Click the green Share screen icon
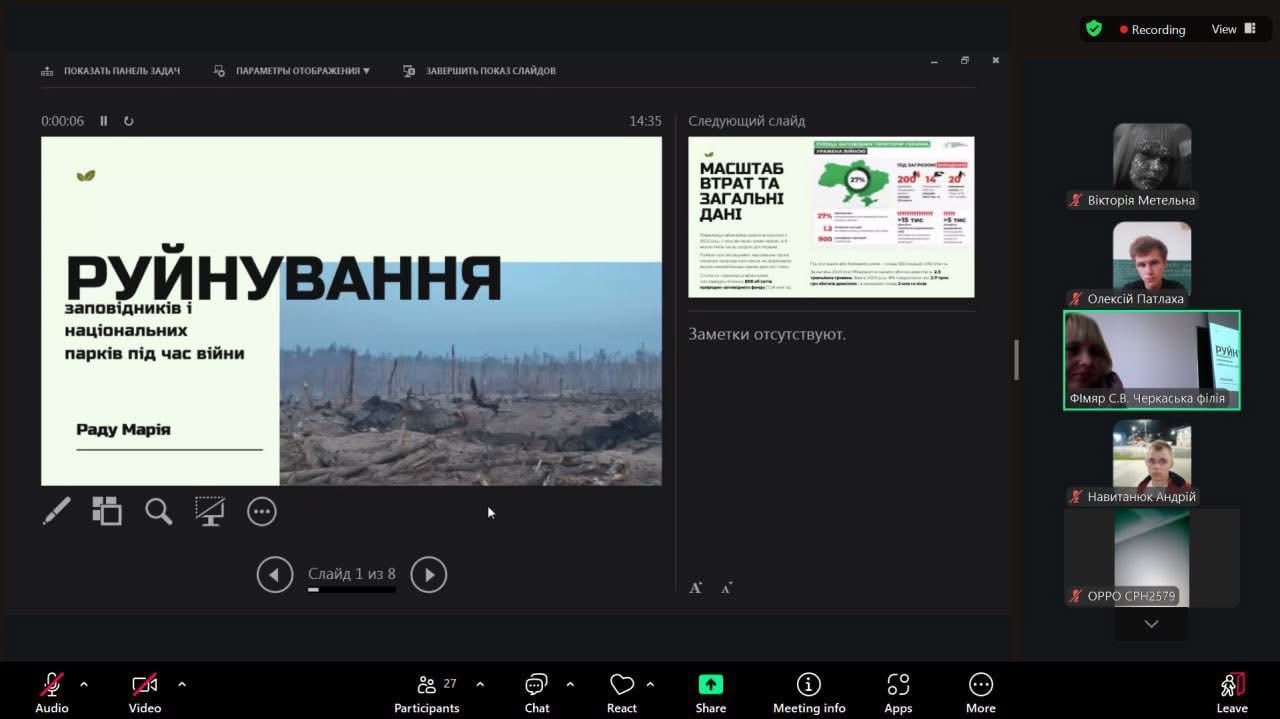 tap(710, 691)
